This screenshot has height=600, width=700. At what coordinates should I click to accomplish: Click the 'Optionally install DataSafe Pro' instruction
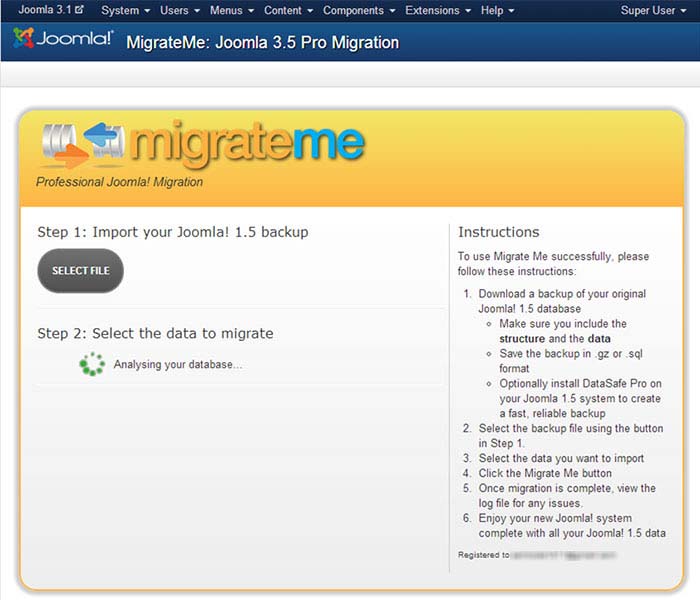(580, 398)
